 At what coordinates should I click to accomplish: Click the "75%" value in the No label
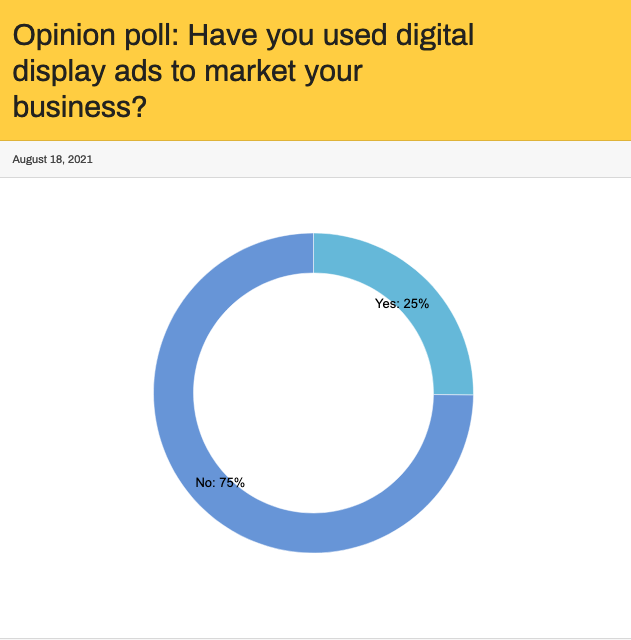[232, 483]
